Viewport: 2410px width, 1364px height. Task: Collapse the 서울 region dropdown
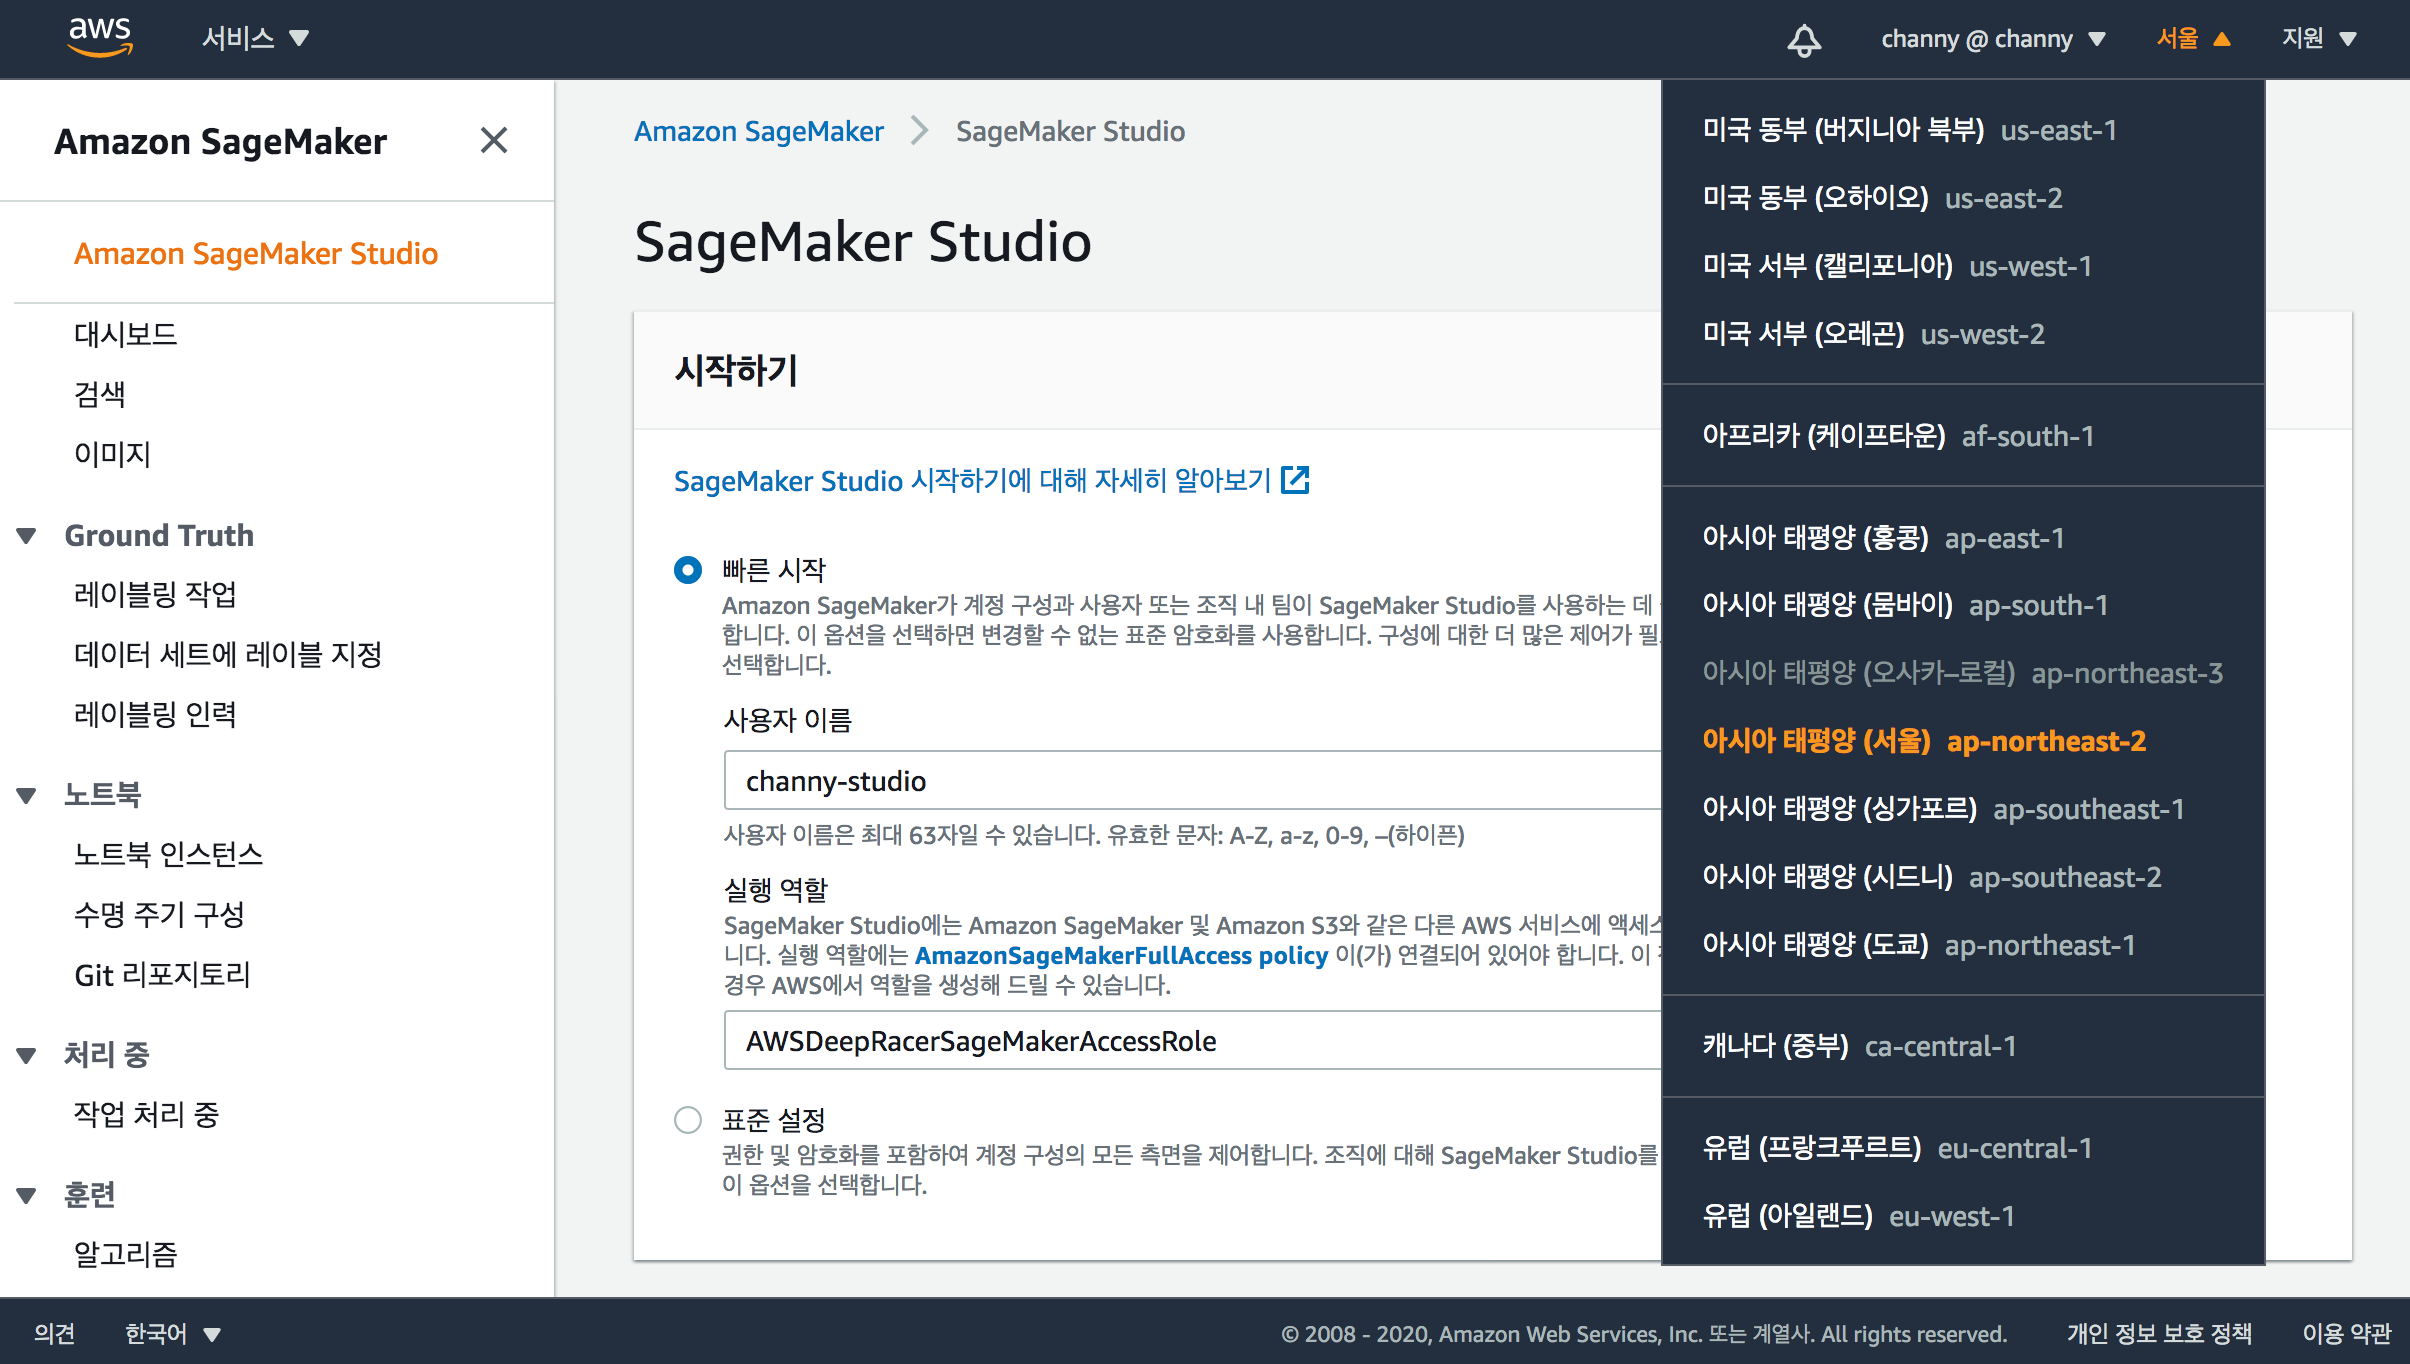(x=2193, y=39)
